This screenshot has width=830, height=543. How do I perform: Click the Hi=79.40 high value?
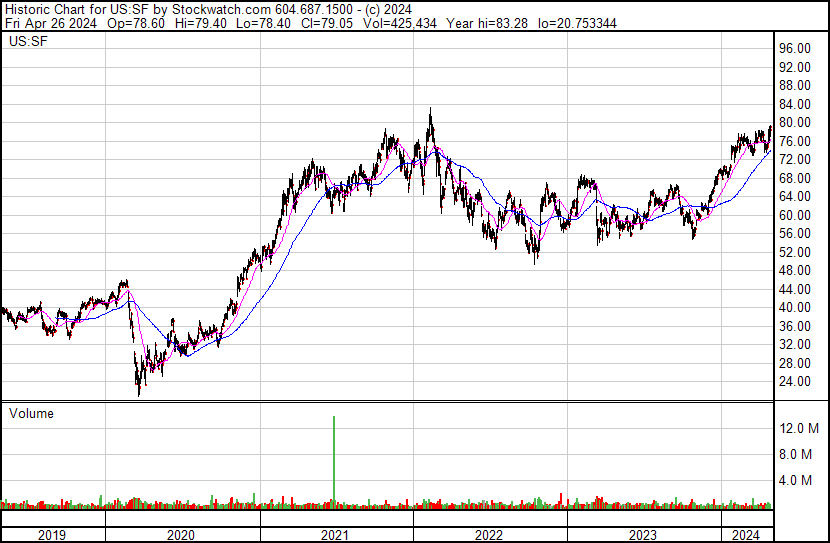point(201,23)
